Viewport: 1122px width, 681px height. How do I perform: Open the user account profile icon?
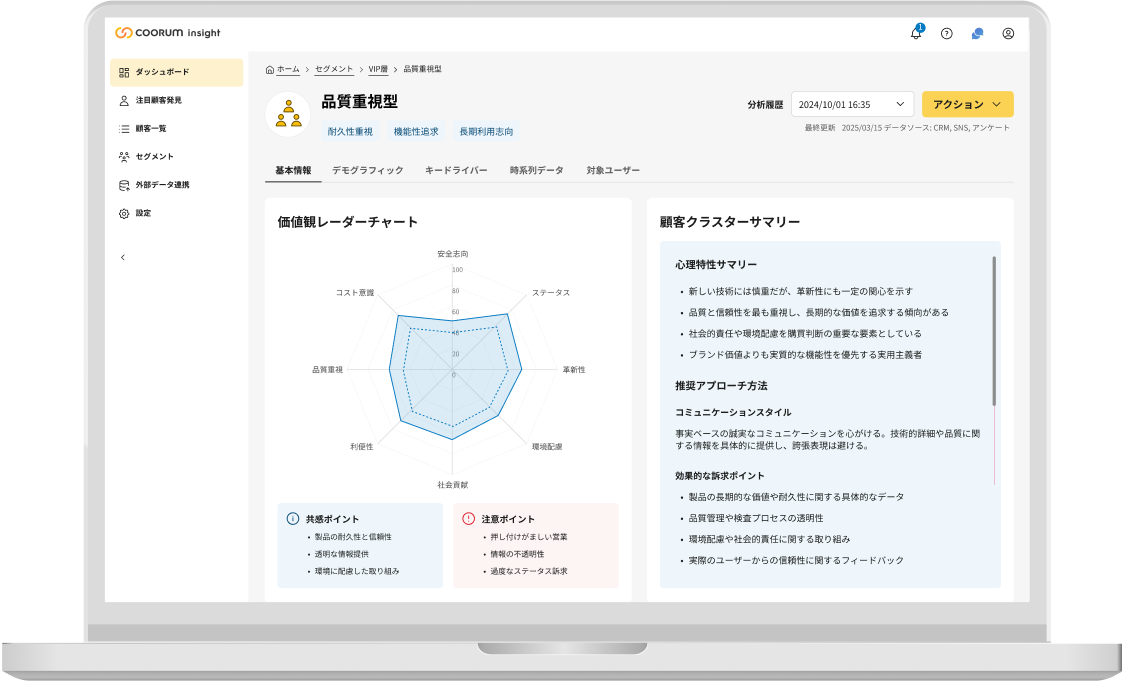coord(1008,34)
